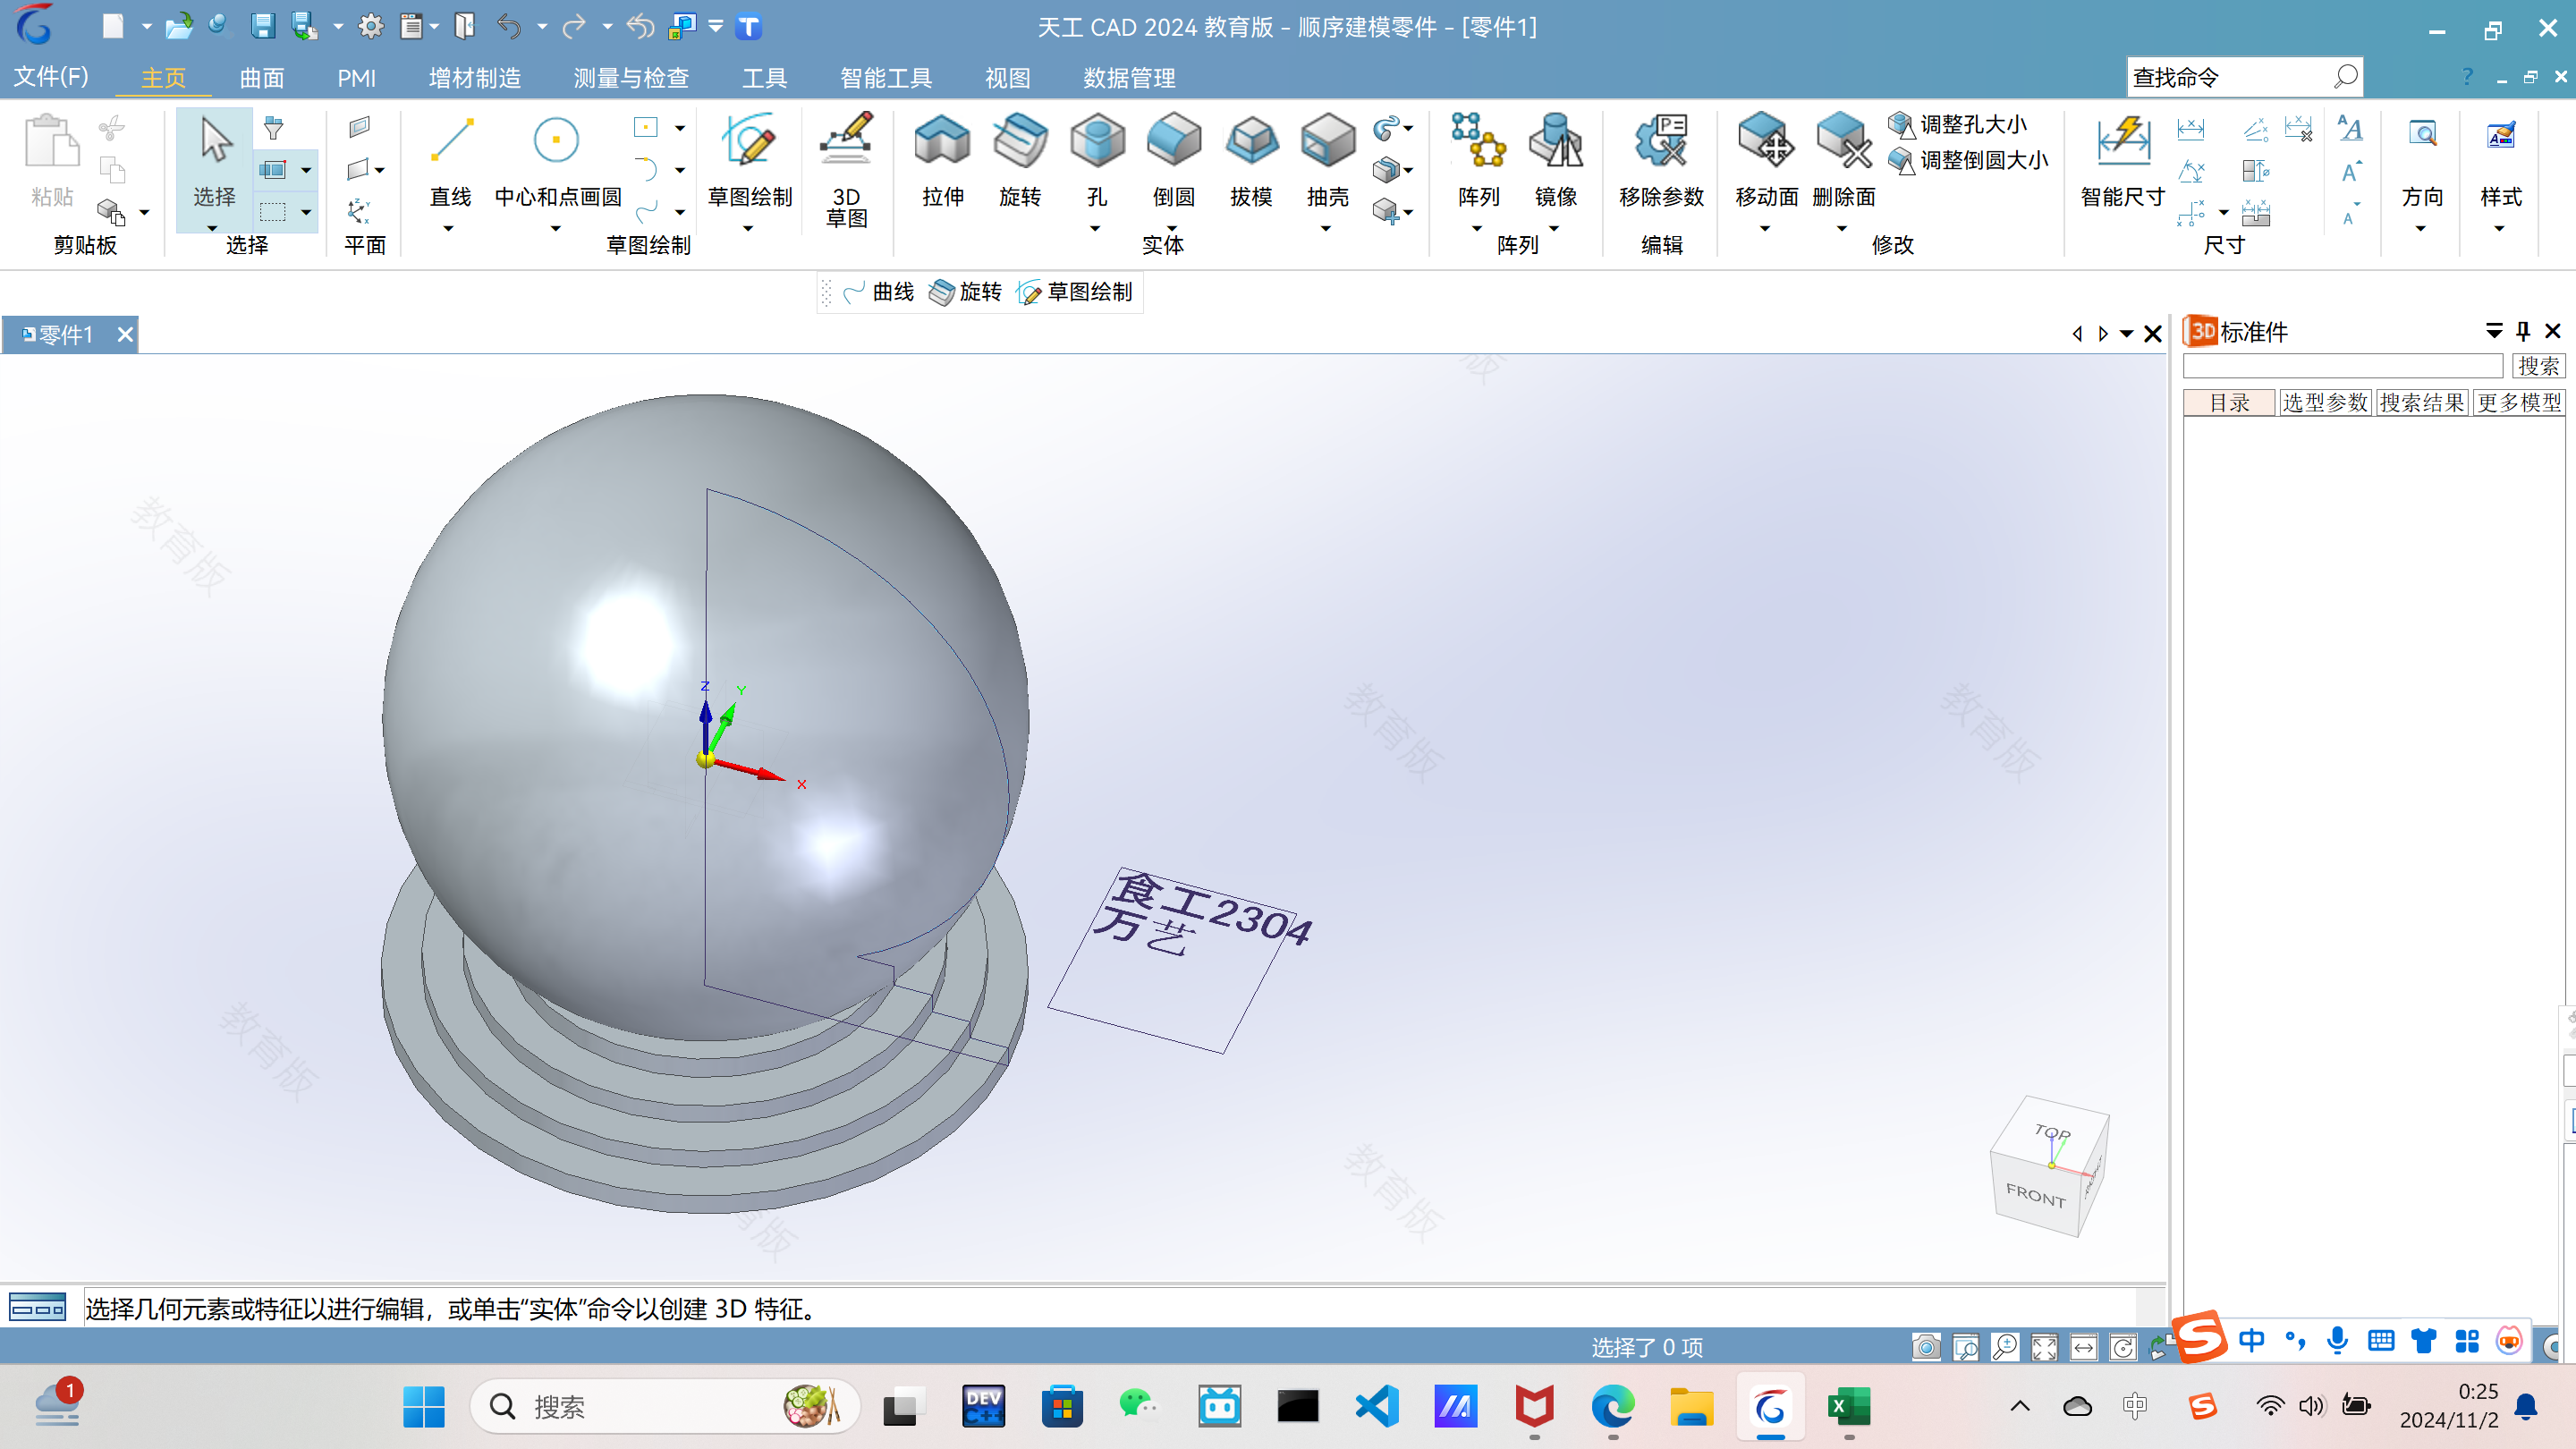This screenshot has height=1449, width=2576.
Task: Click the 草图绘制 button in floating toolbar
Action: coord(1075,292)
